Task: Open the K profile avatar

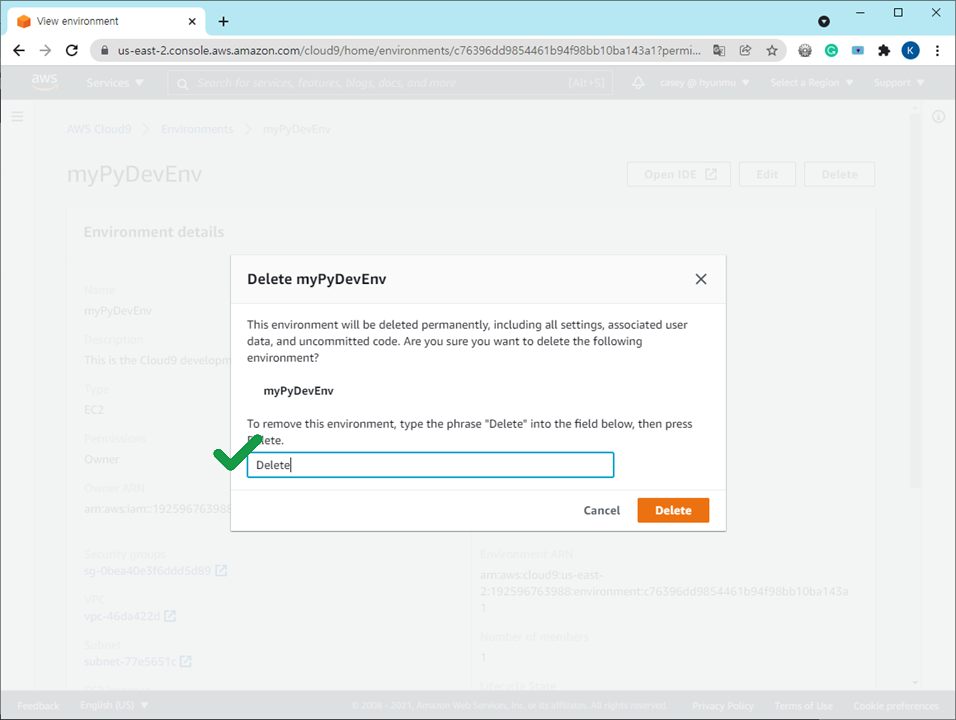Action: tap(910, 51)
